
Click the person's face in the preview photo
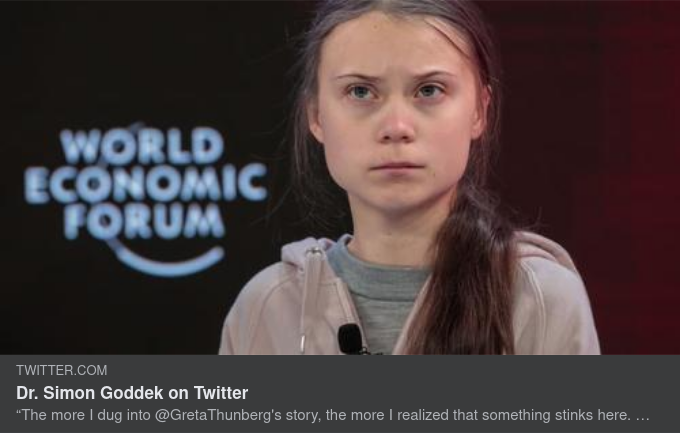[397, 113]
